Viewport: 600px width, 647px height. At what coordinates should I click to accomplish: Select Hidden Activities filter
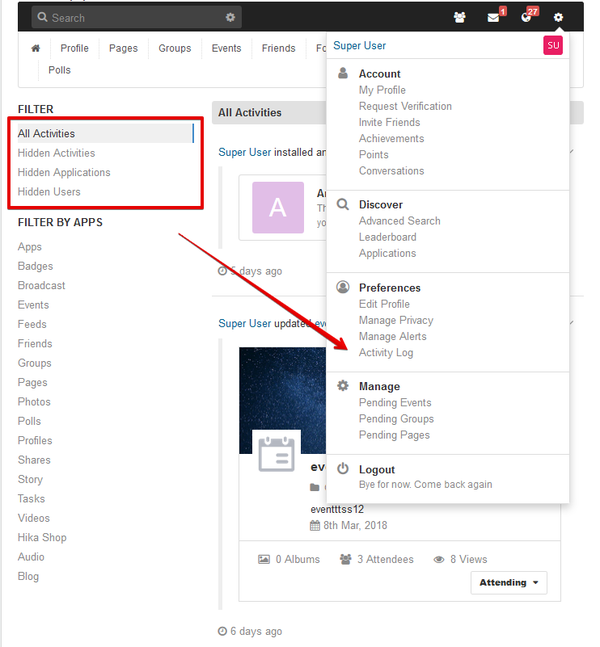click(x=56, y=153)
